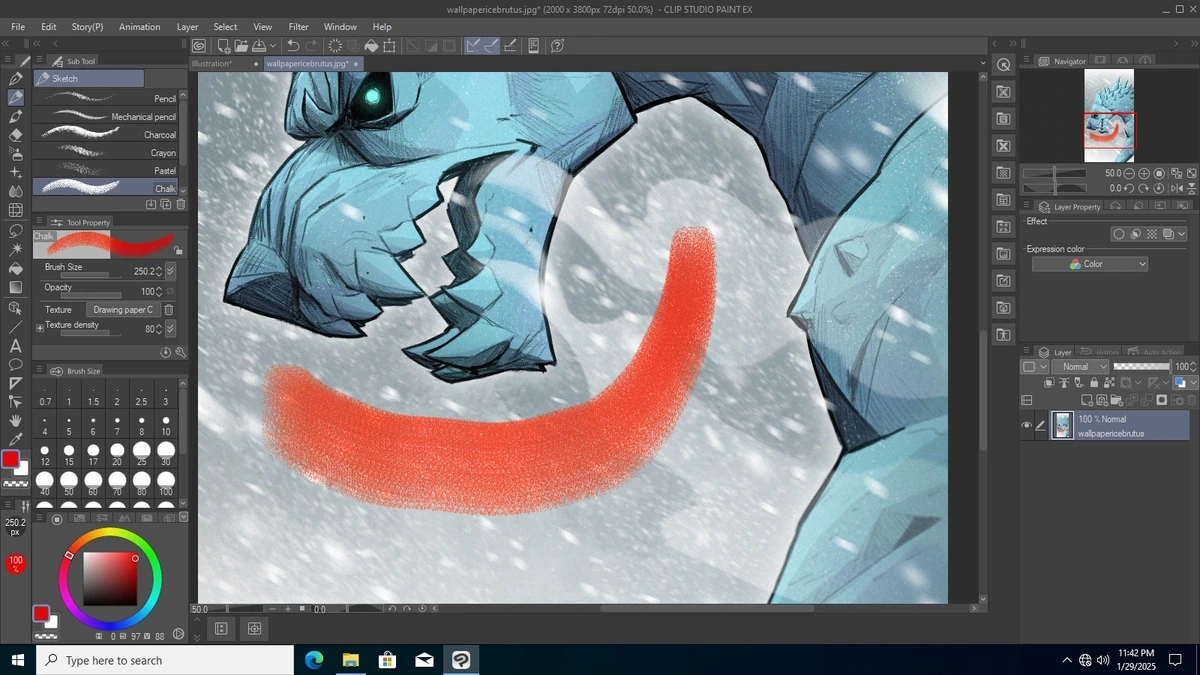Select the Text tool with letter A
This screenshot has width=1200, height=675.
(x=15, y=345)
